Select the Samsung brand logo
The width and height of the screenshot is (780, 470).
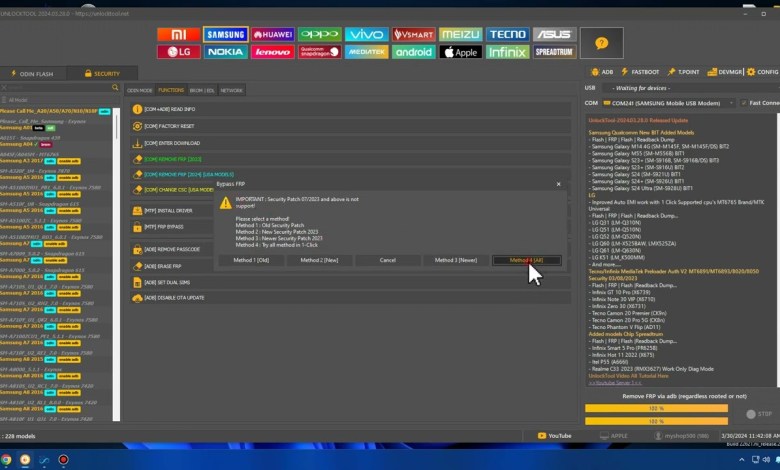click(226, 34)
